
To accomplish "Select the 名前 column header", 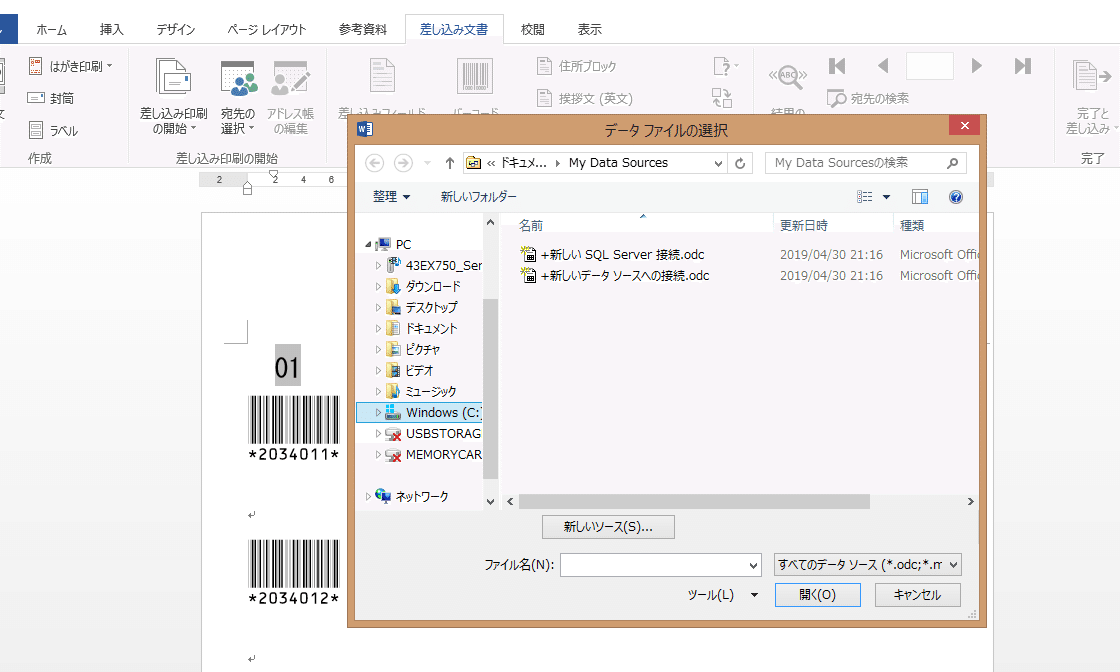I will pos(531,225).
